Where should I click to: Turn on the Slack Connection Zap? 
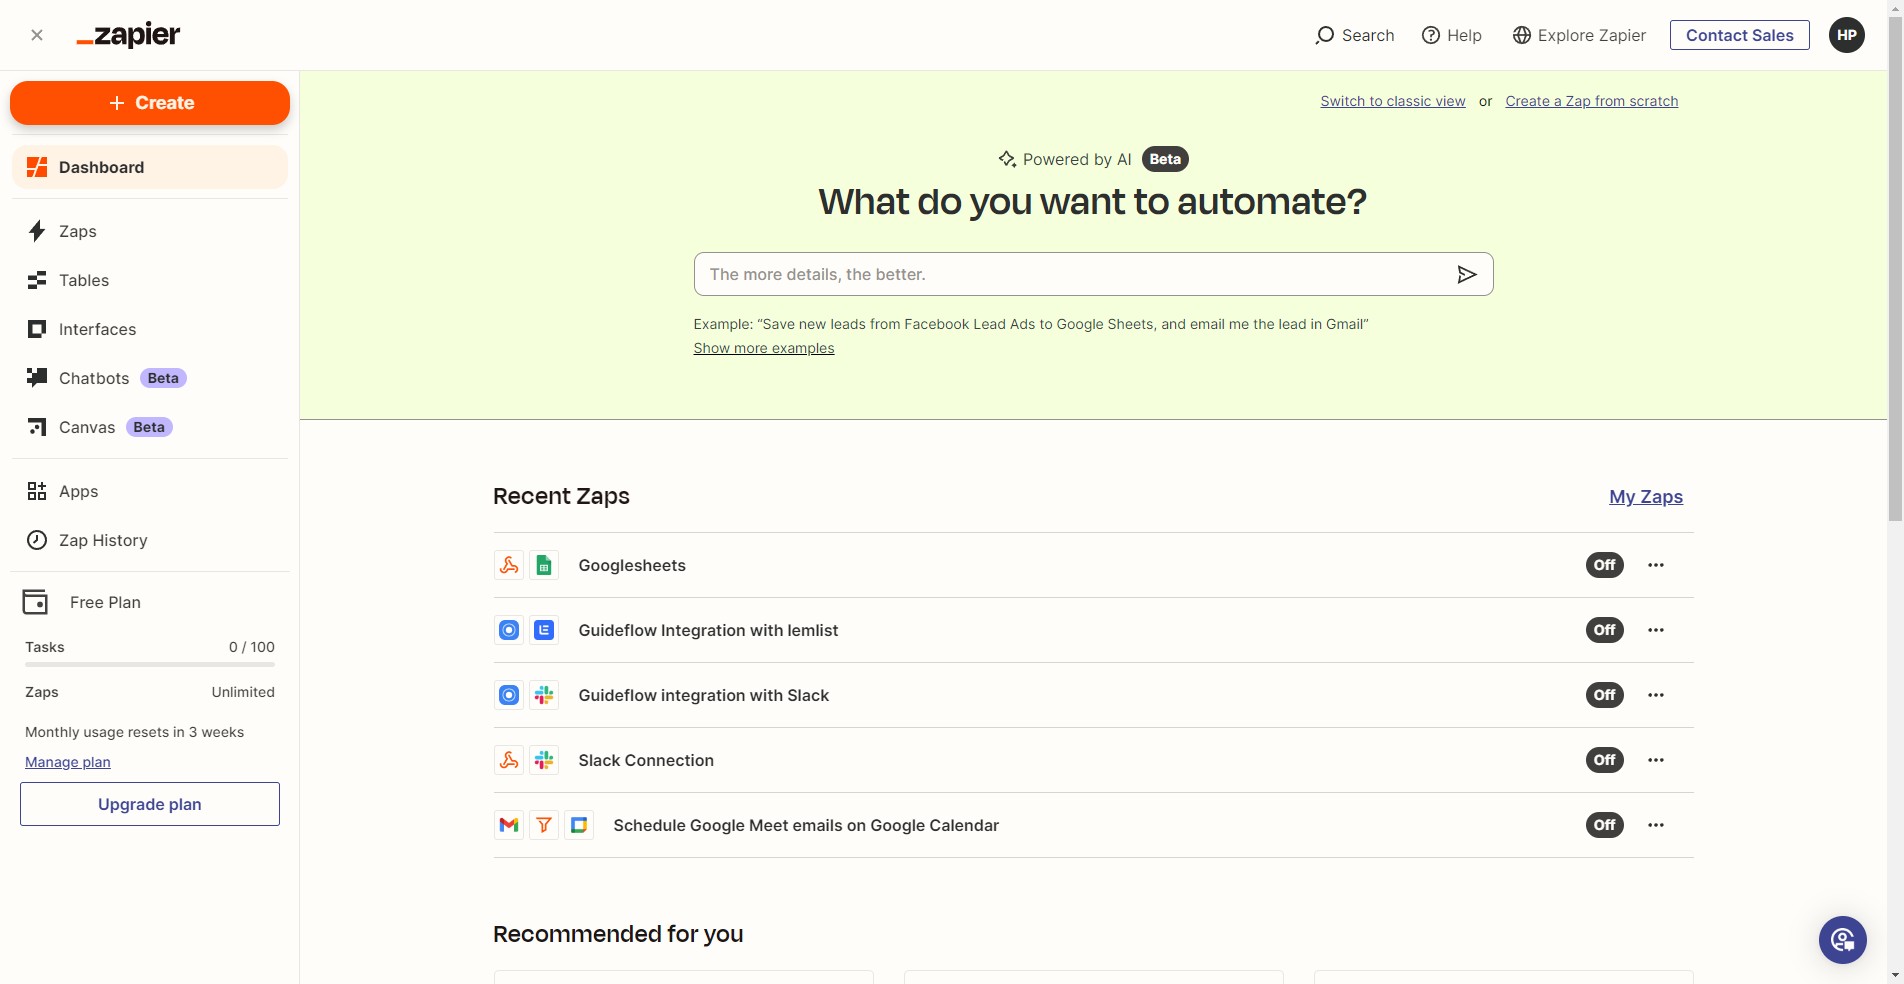click(1604, 760)
